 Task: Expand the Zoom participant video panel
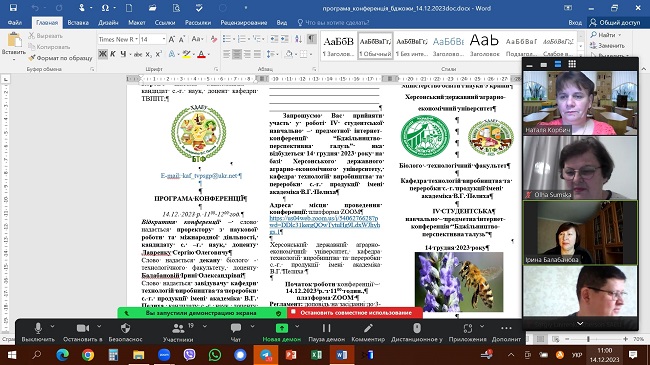point(580,324)
